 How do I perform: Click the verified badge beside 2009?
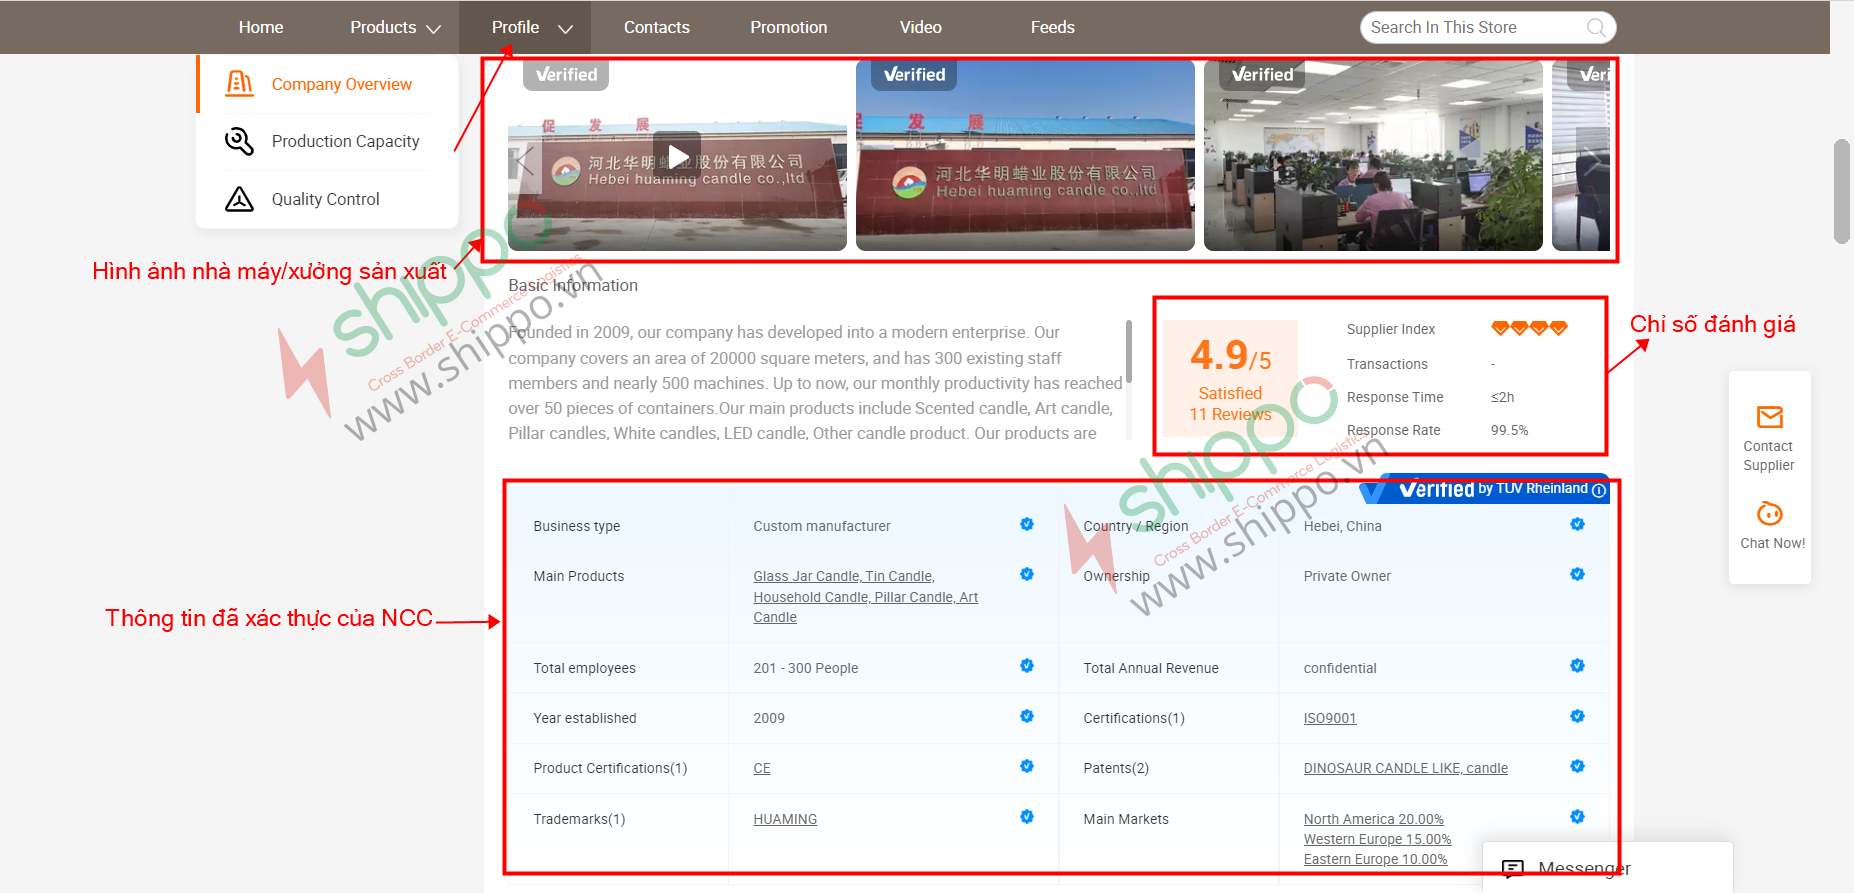(x=1027, y=716)
